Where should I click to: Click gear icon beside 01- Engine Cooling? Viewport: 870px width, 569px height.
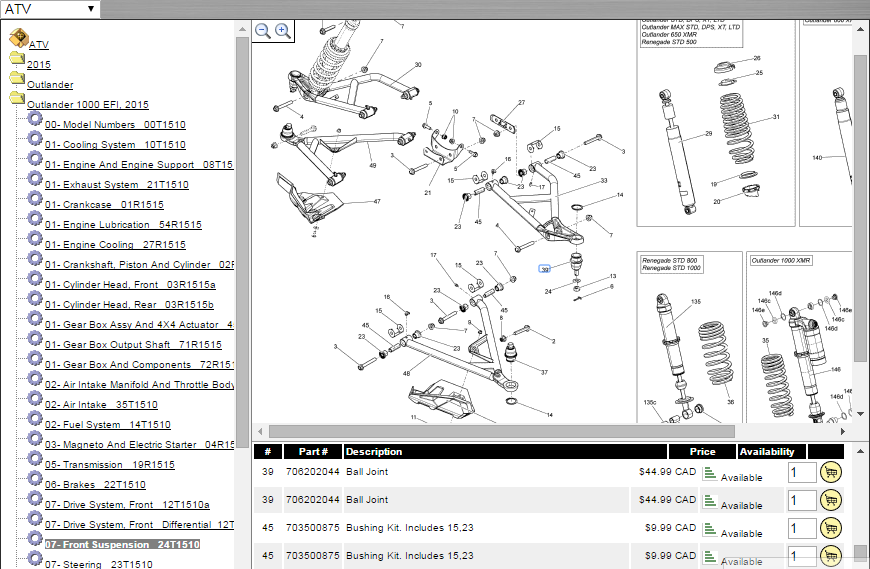[x=35, y=238]
